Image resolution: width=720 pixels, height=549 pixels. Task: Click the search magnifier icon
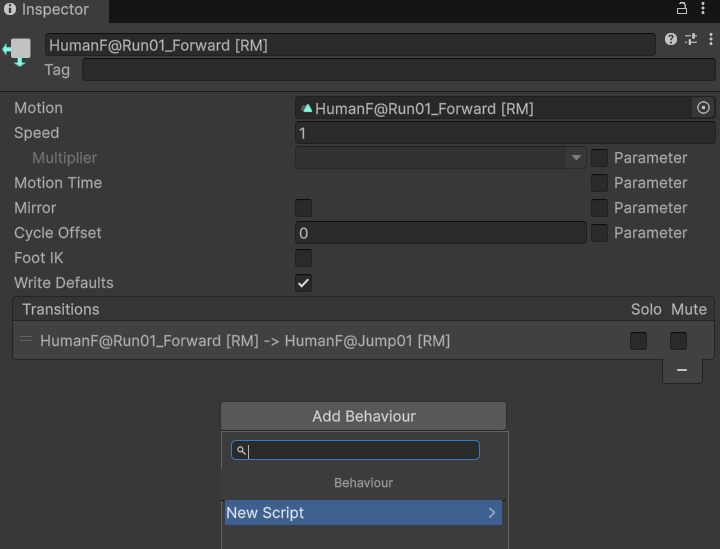tap(242, 451)
